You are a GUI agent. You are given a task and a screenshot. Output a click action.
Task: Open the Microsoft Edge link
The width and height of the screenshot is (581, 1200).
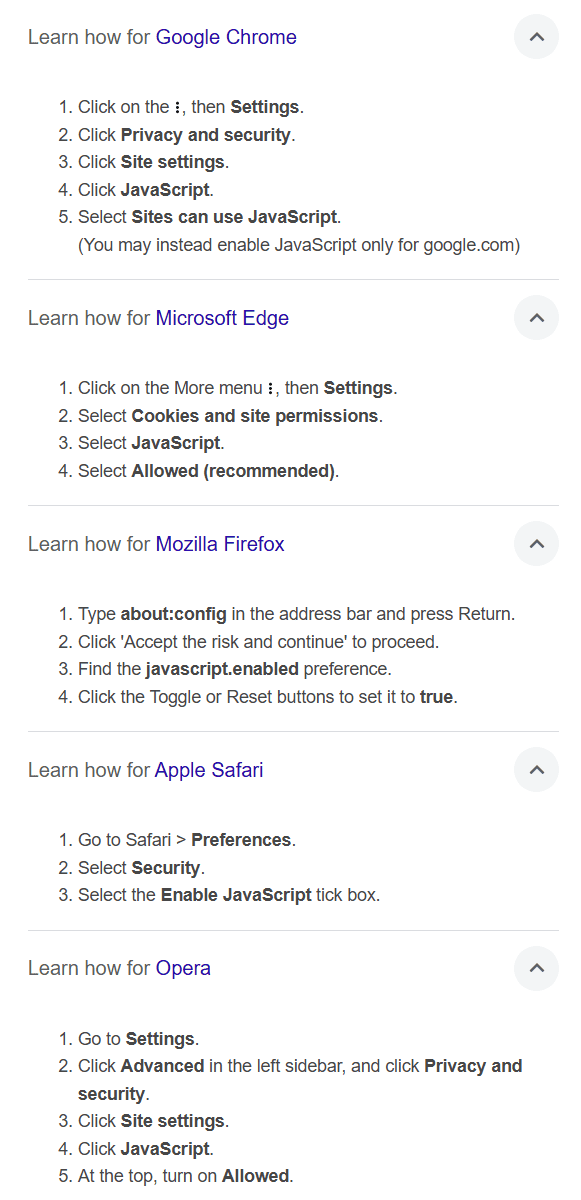point(222,319)
